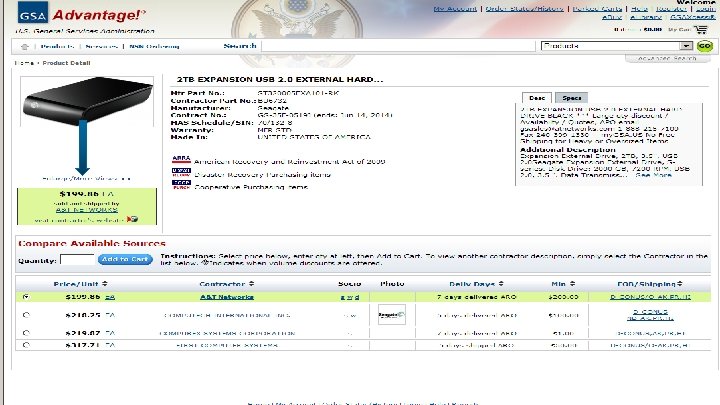Image resolution: width=720 pixels, height=405 pixels.
Task: Click the Register link
Action: coord(671,9)
